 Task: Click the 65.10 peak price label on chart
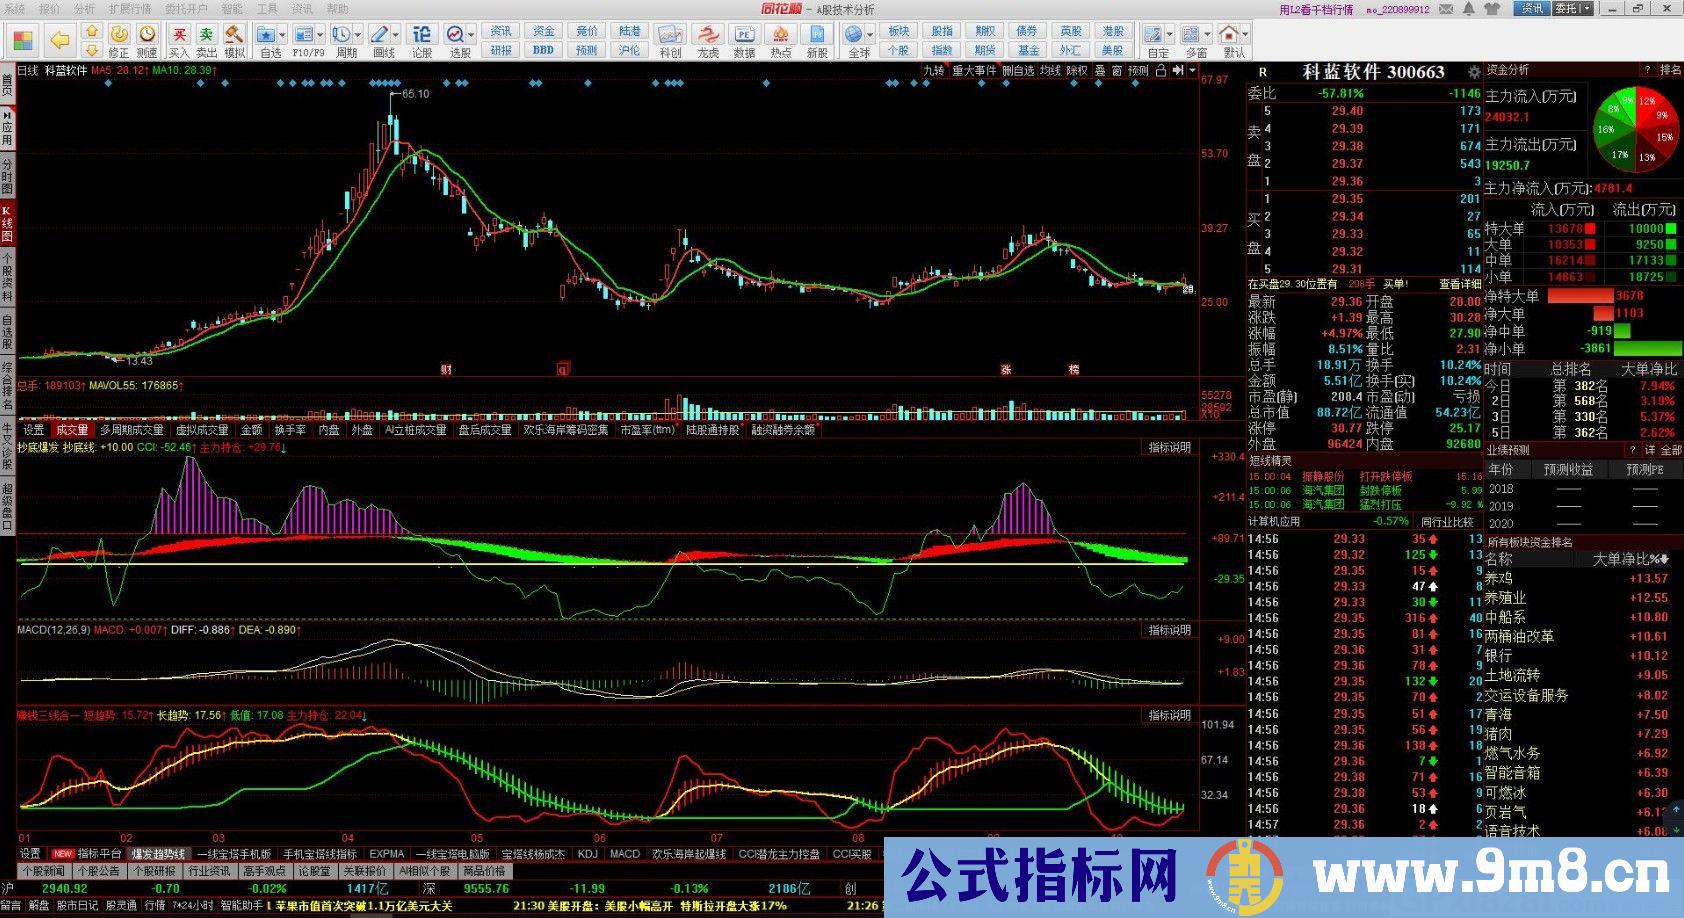click(x=415, y=94)
